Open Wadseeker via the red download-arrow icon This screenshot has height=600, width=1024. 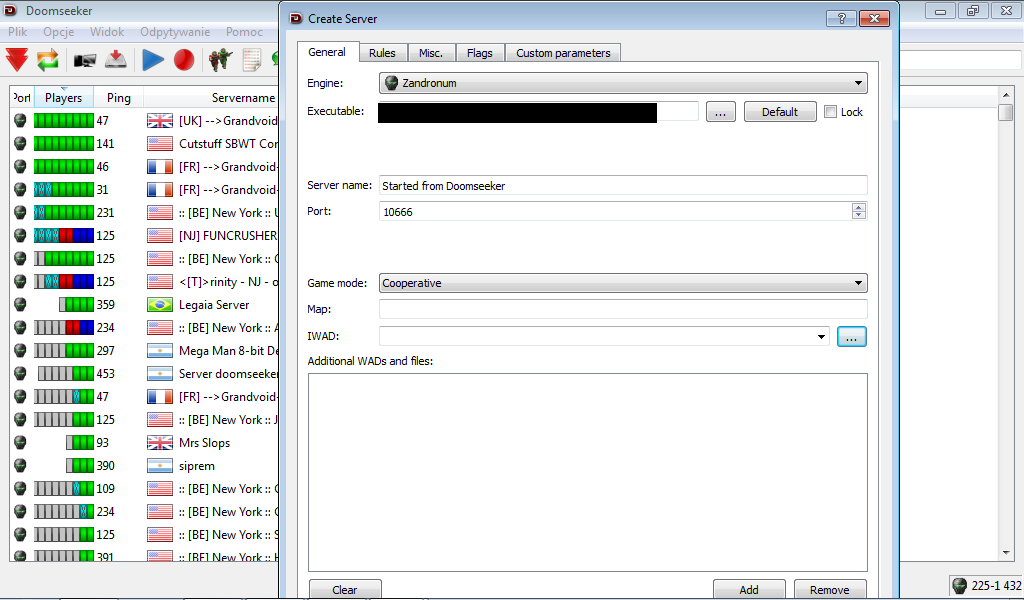point(116,60)
